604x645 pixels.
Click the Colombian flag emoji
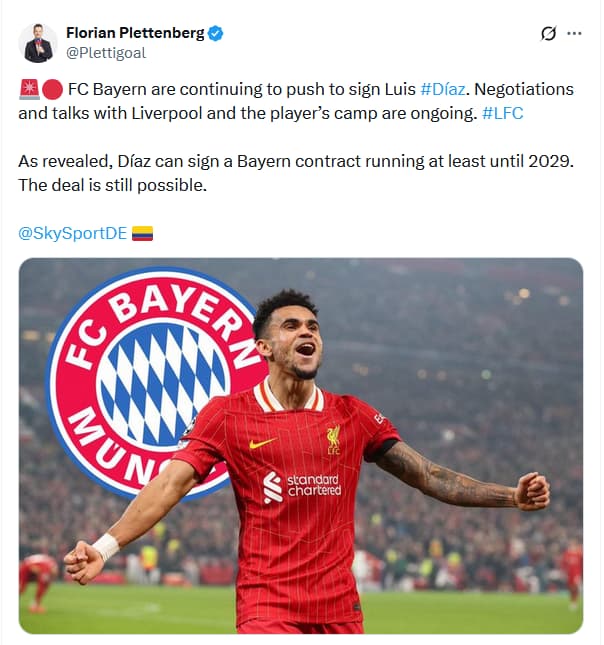[142, 234]
